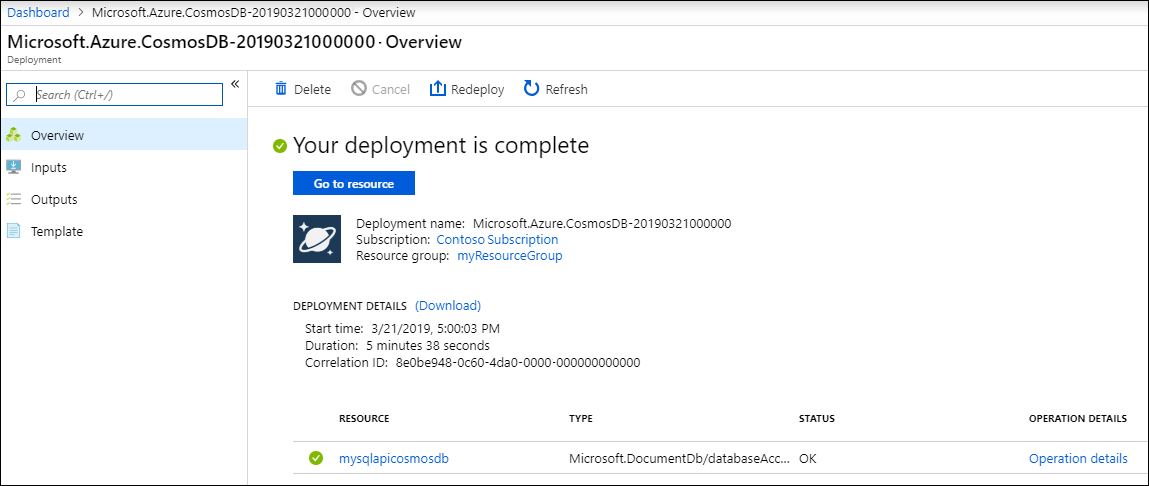Click the Cosmos DB planet icon
1149x486 pixels.
pyautogui.click(x=317, y=239)
